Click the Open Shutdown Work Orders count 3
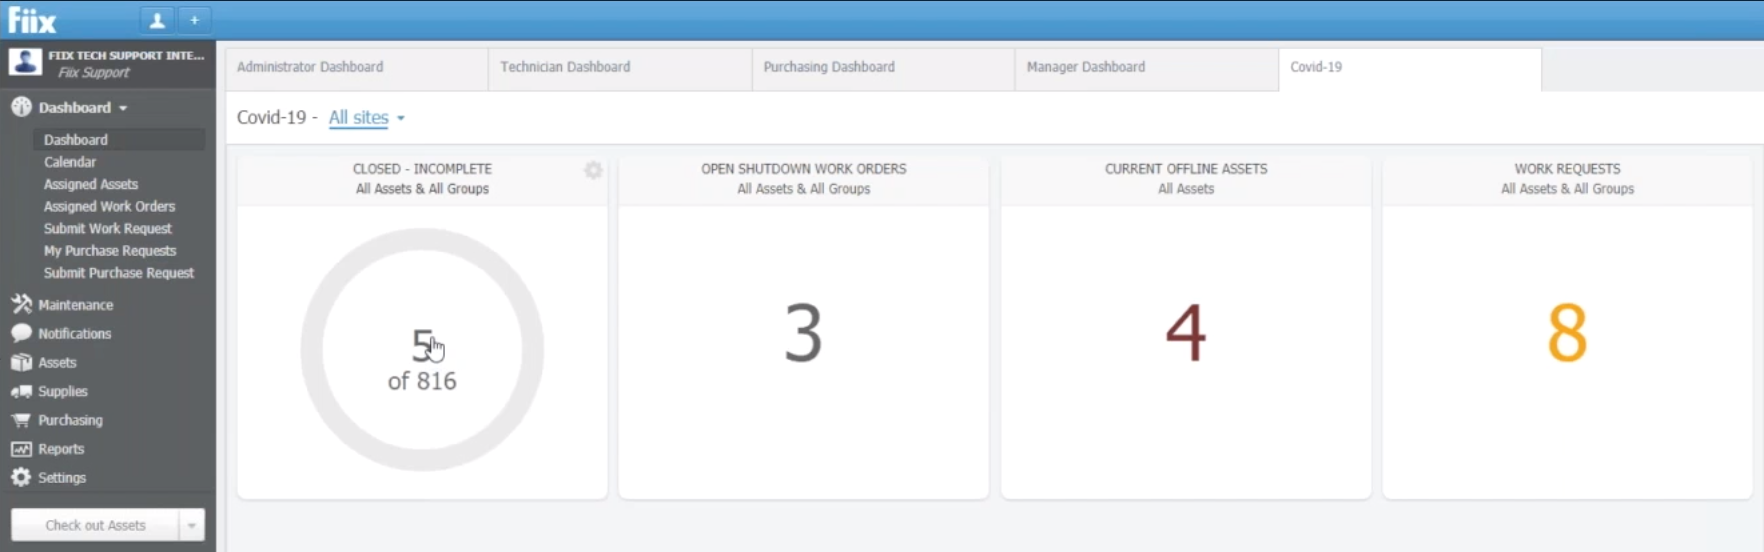Viewport: 1764px width, 552px height. tap(803, 333)
